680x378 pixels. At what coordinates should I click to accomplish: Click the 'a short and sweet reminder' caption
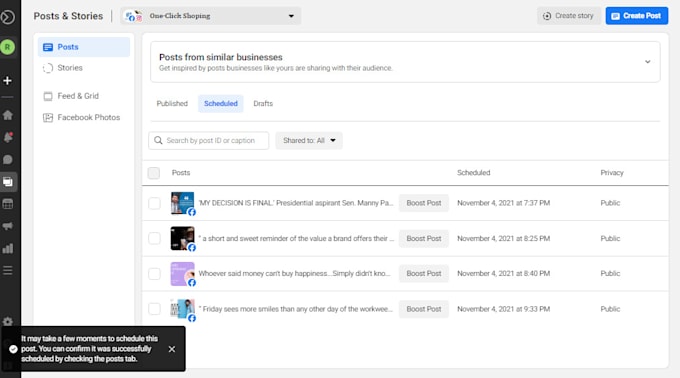(296, 238)
